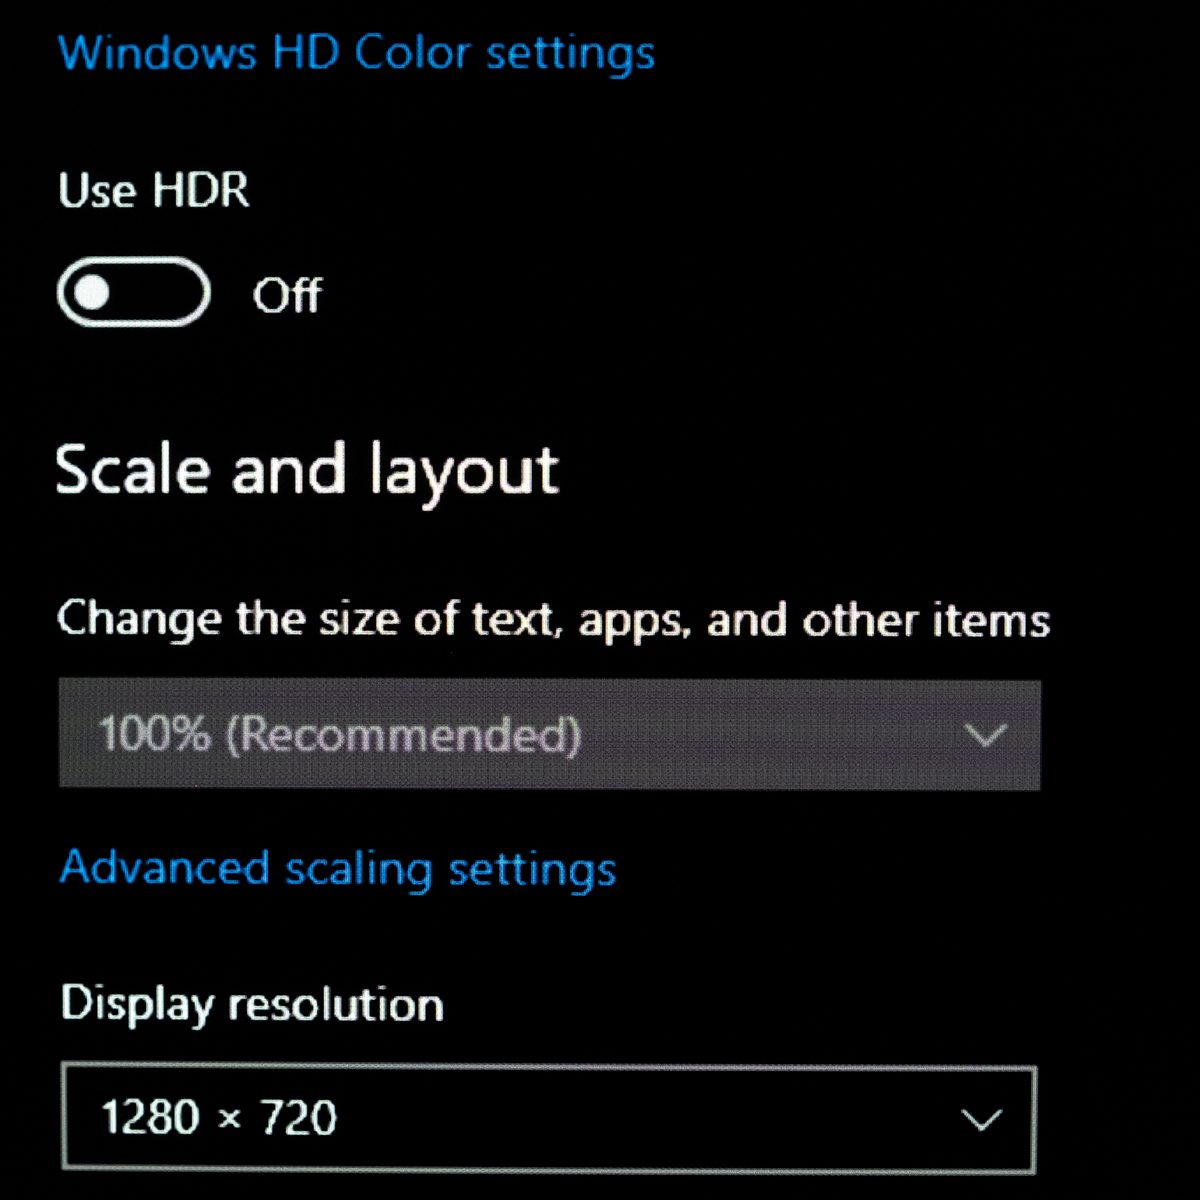Expand the 1280 × 720 resolution dropdown

pos(549,1118)
